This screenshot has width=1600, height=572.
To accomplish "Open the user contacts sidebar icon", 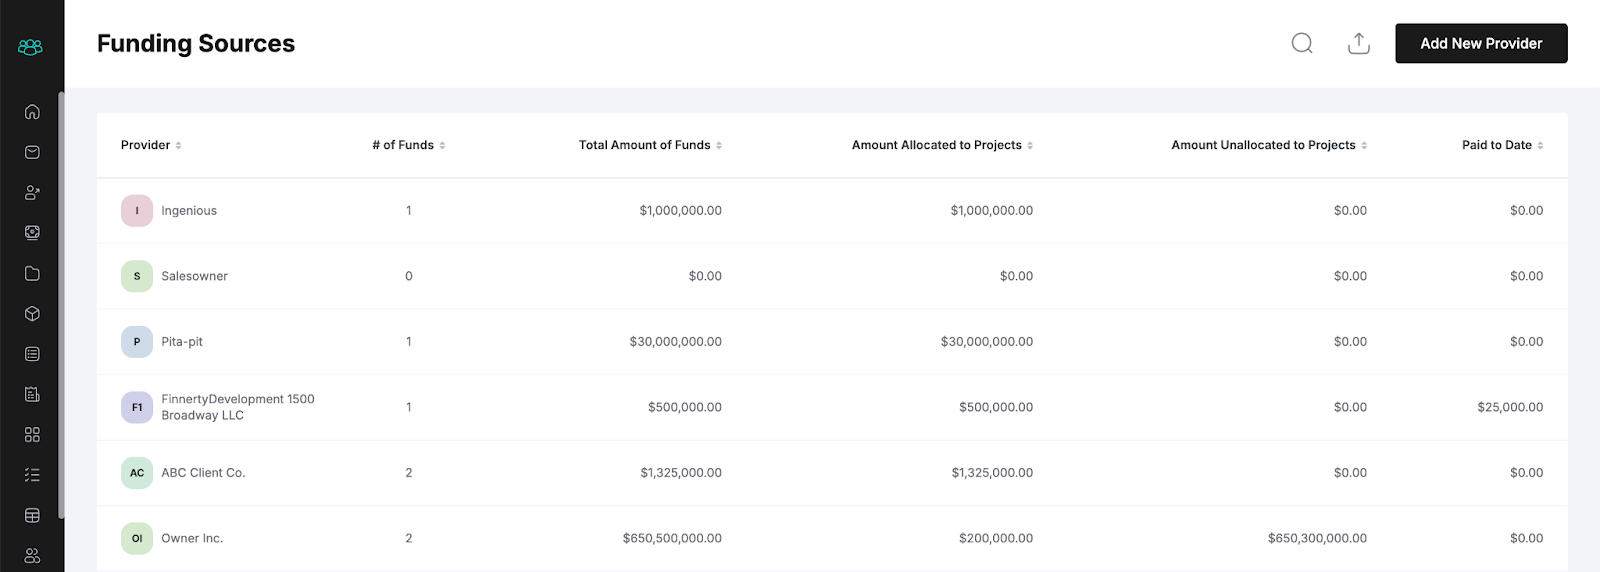I will click(x=32, y=193).
